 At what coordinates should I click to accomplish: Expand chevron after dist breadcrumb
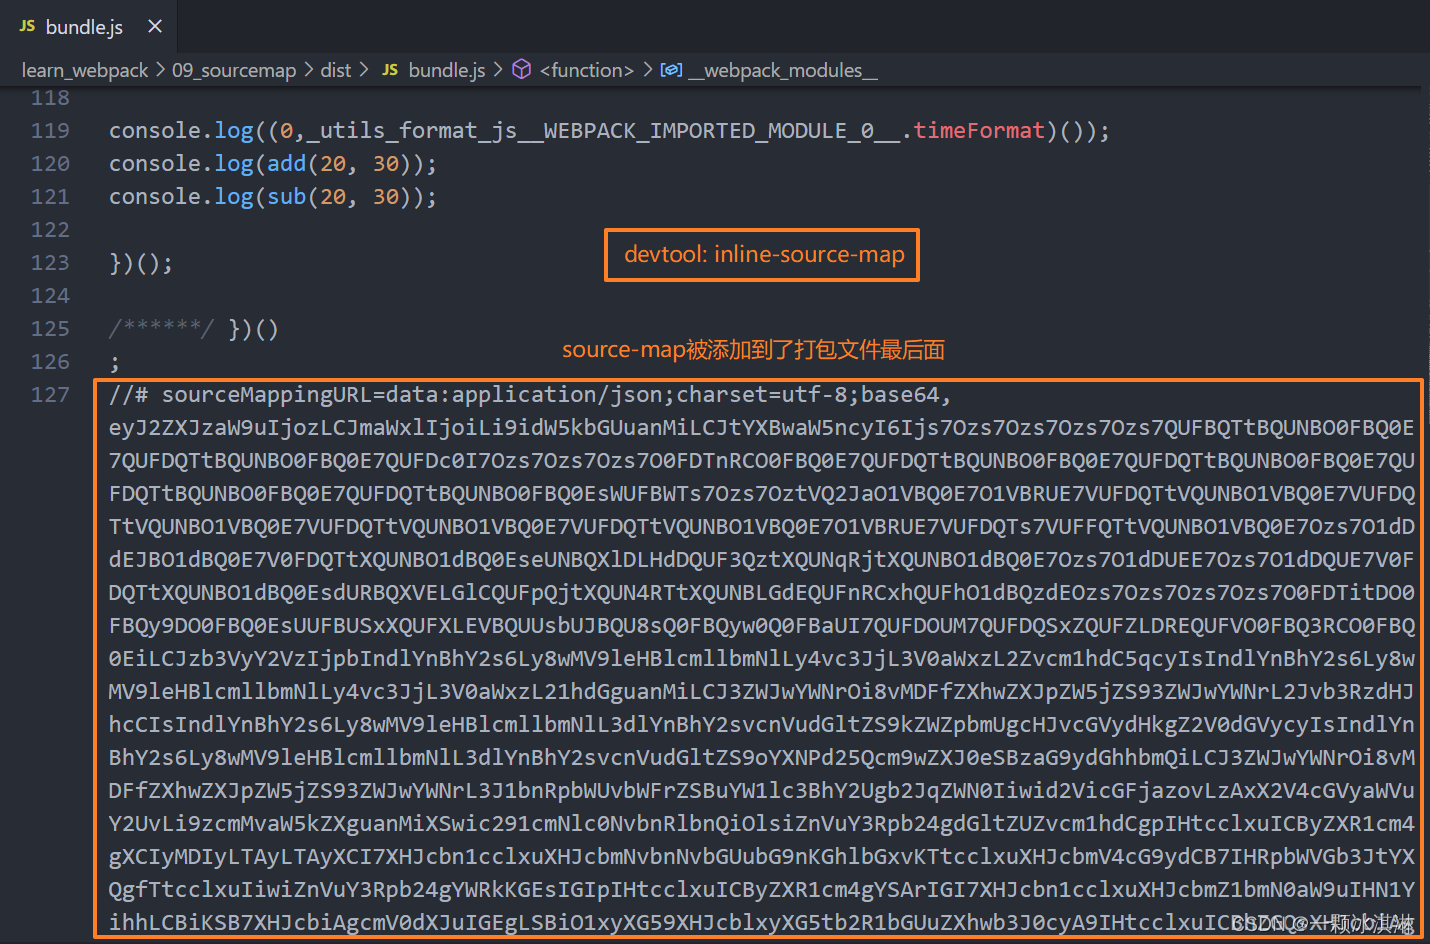click(x=363, y=70)
